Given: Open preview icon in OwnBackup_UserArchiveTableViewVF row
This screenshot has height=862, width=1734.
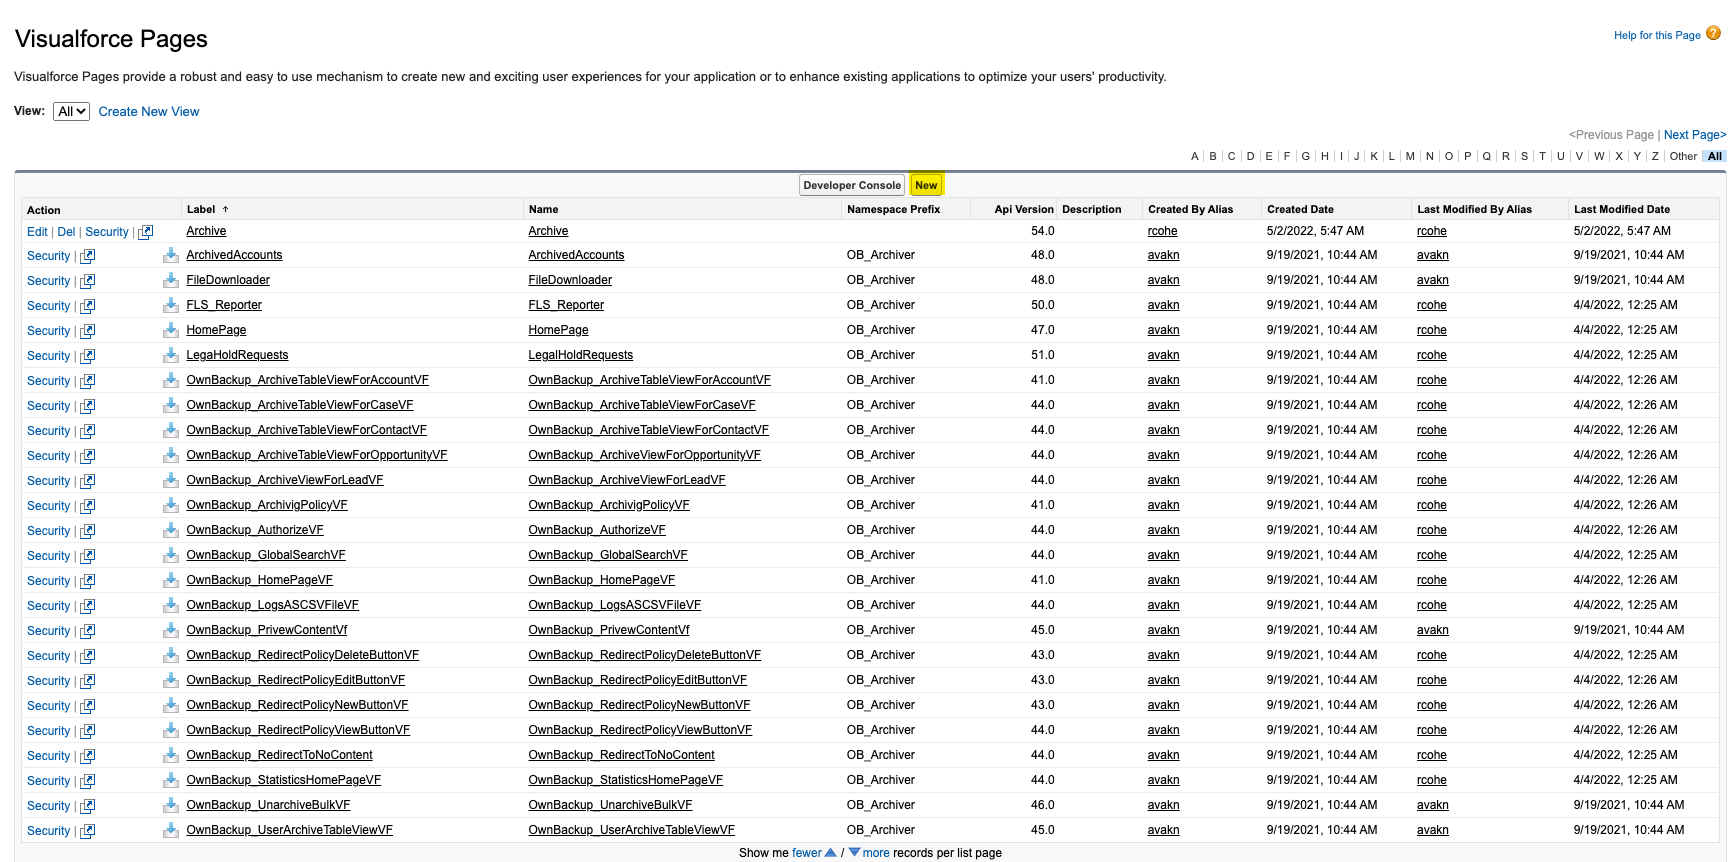Looking at the screenshot, I should point(88,831).
